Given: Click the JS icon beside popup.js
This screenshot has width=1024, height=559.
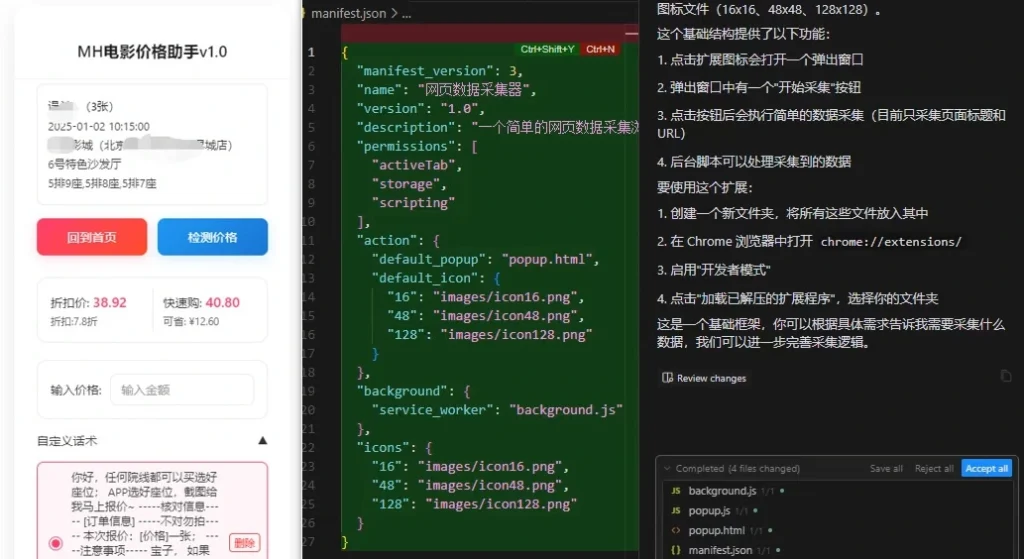Looking at the screenshot, I should tap(676, 511).
